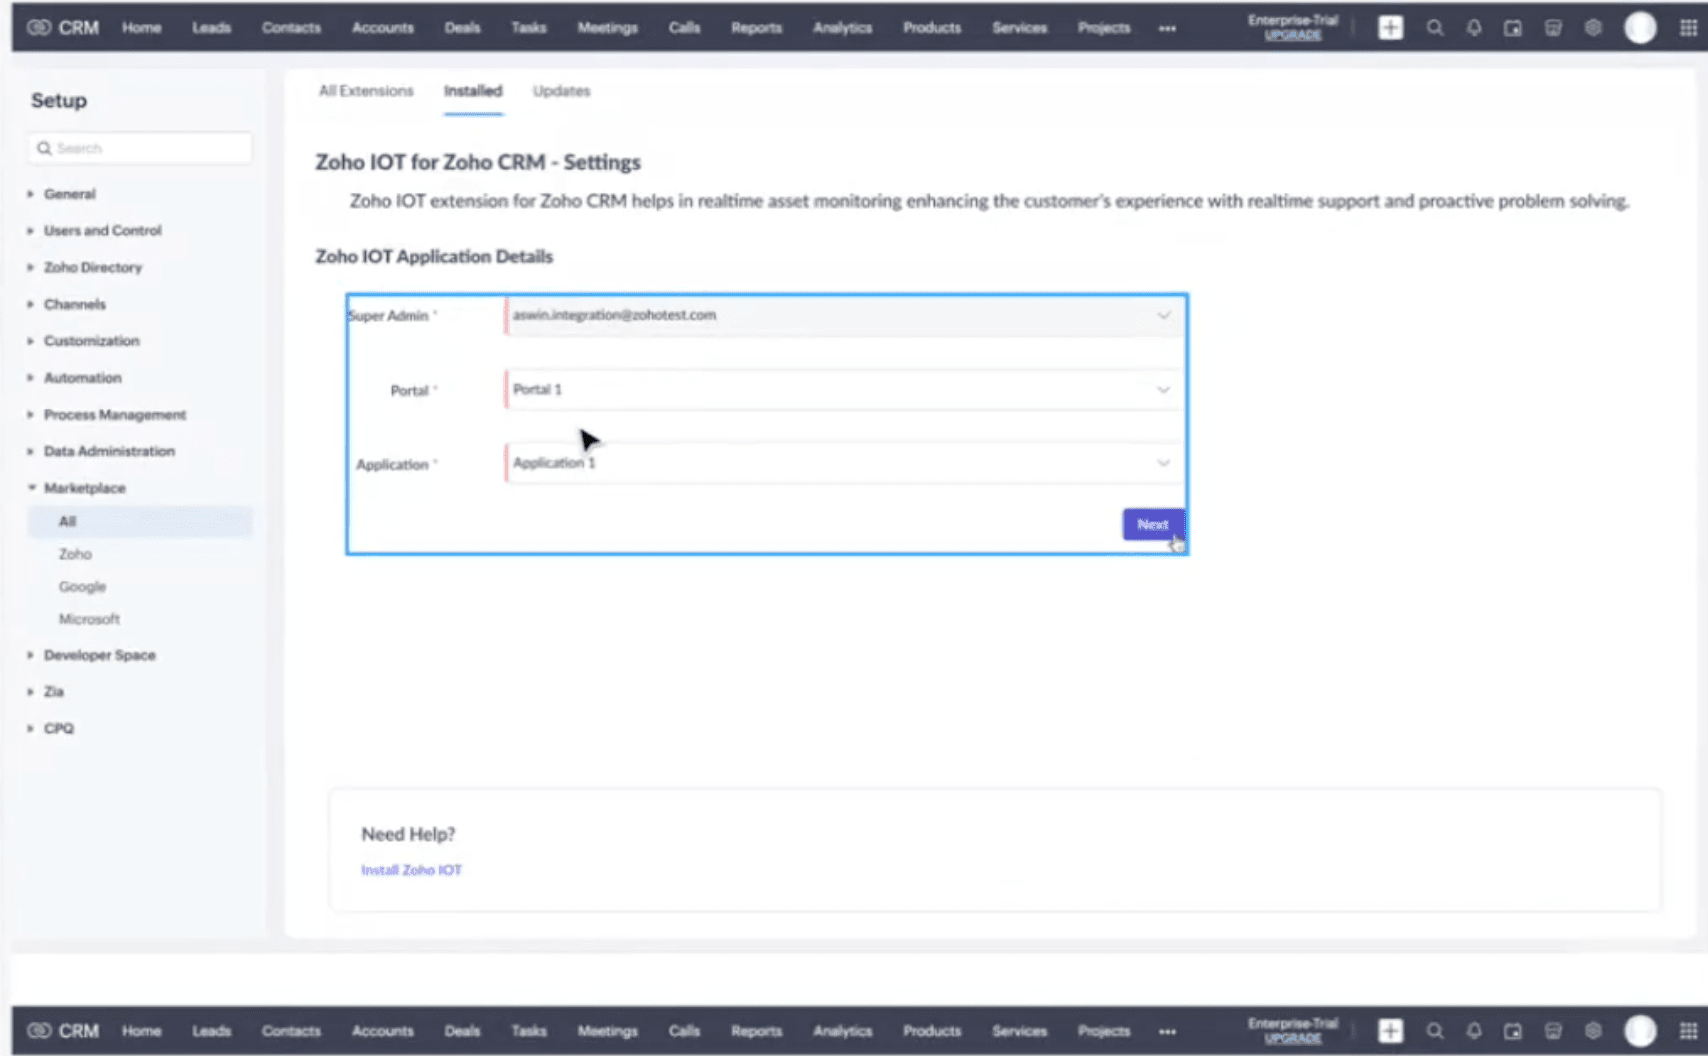Open Deals in the top navigation bar
The height and width of the screenshot is (1056, 1708).
[462, 28]
